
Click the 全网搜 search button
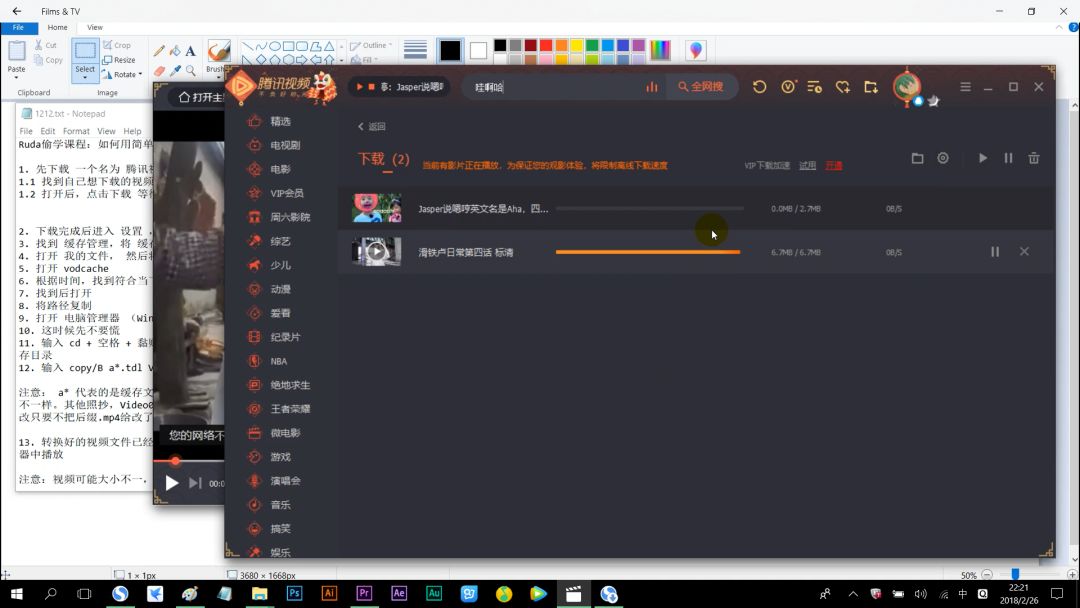coord(701,87)
